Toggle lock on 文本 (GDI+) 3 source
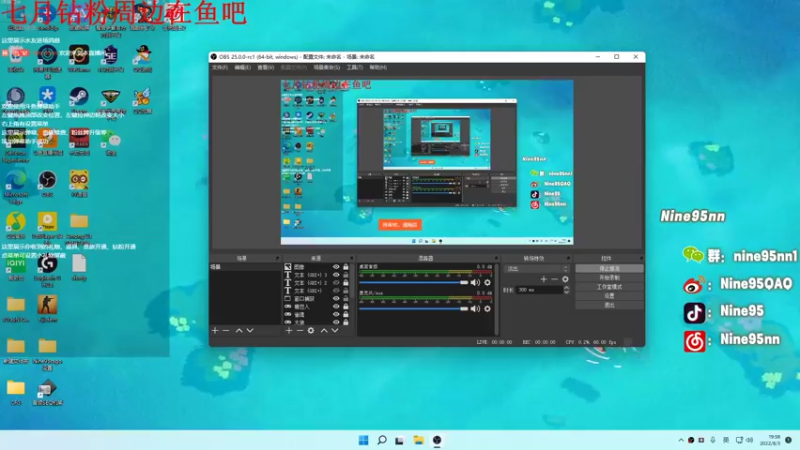This screenshot has height=450, width=800. (346, 274)
